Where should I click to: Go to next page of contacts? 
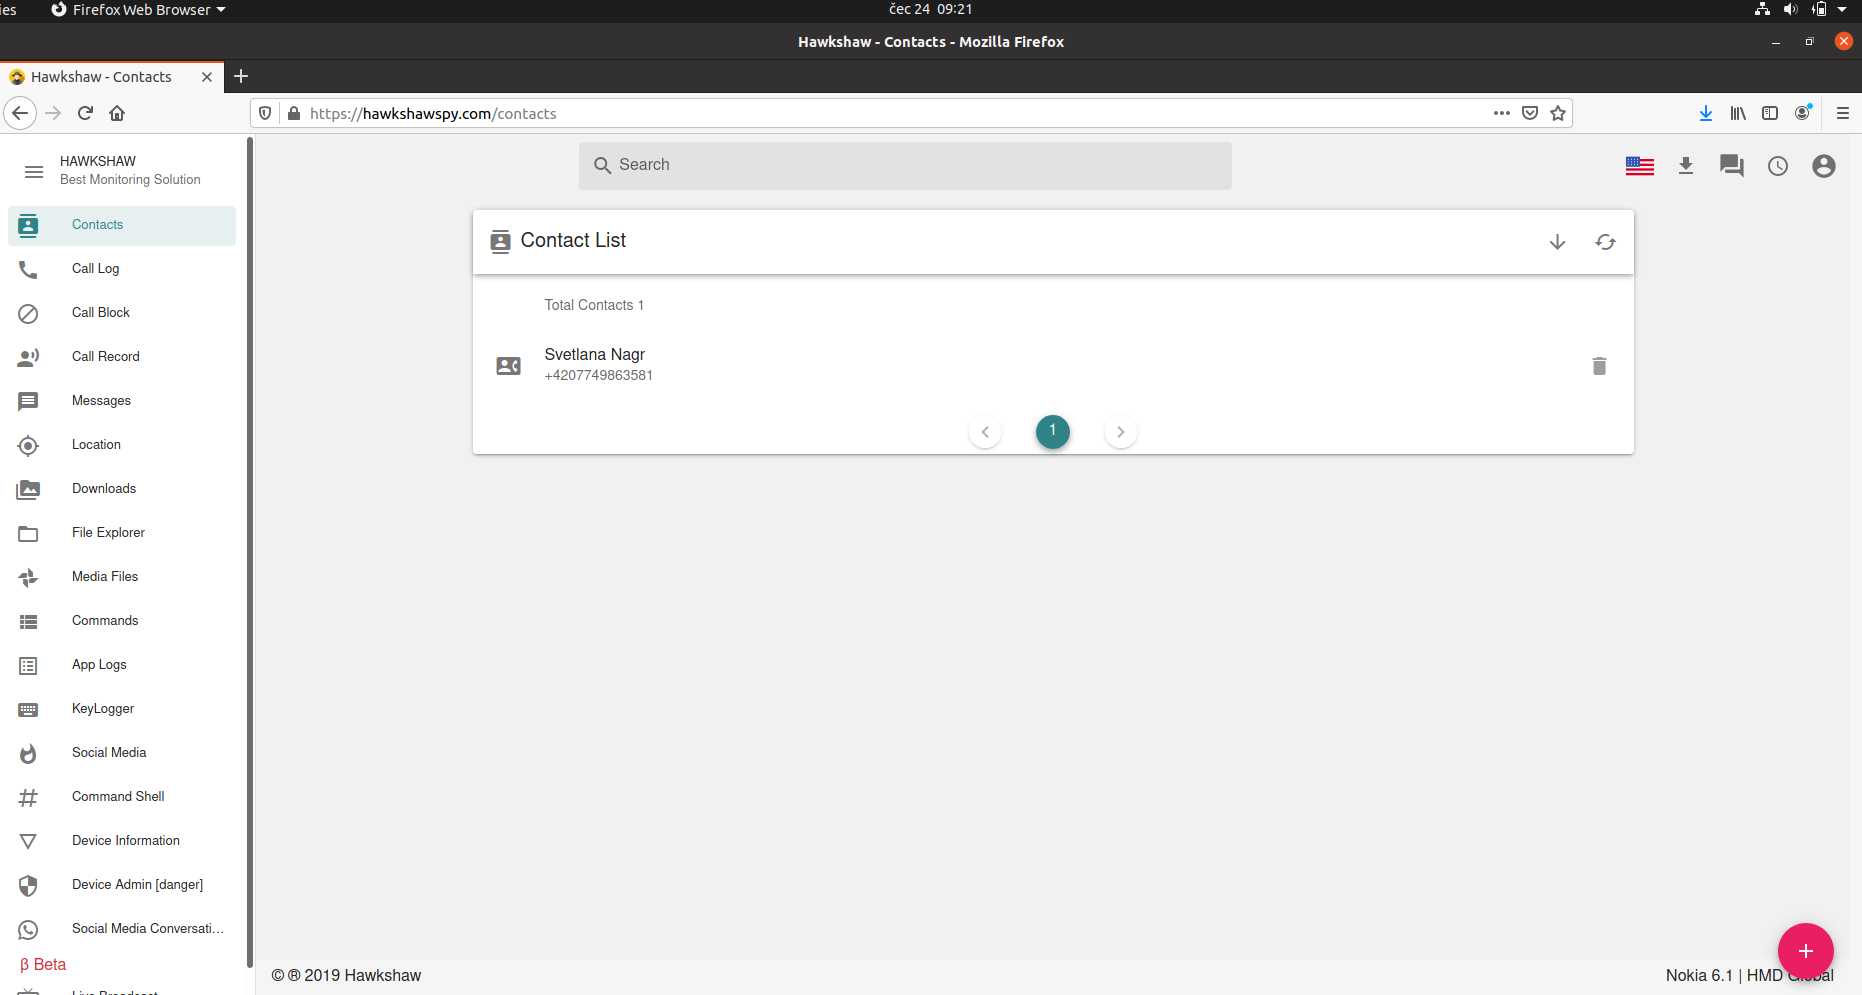(1120, 432)
